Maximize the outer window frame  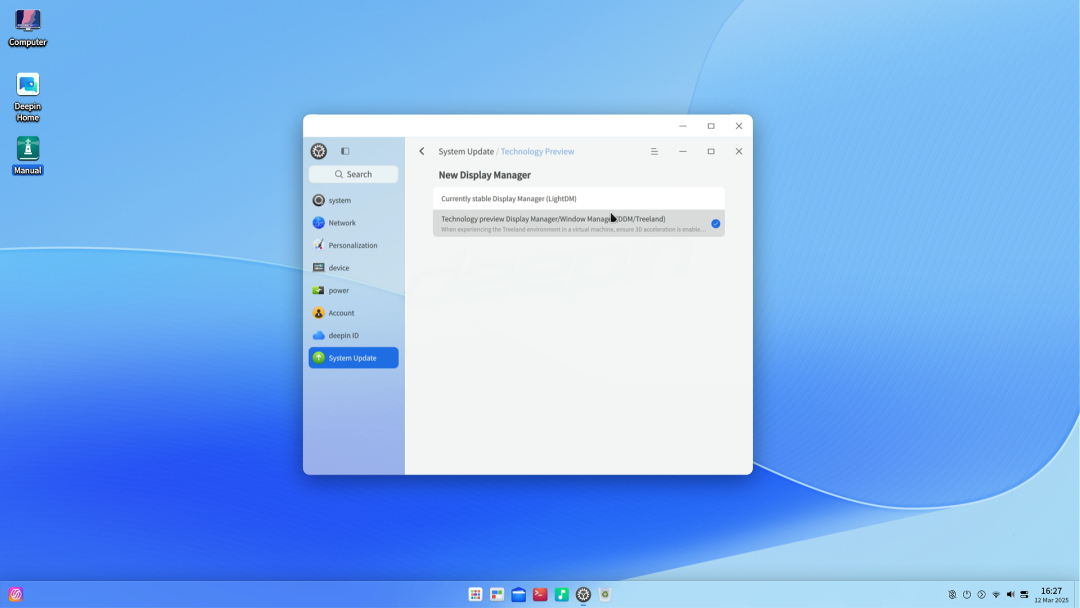pos(711,126)
